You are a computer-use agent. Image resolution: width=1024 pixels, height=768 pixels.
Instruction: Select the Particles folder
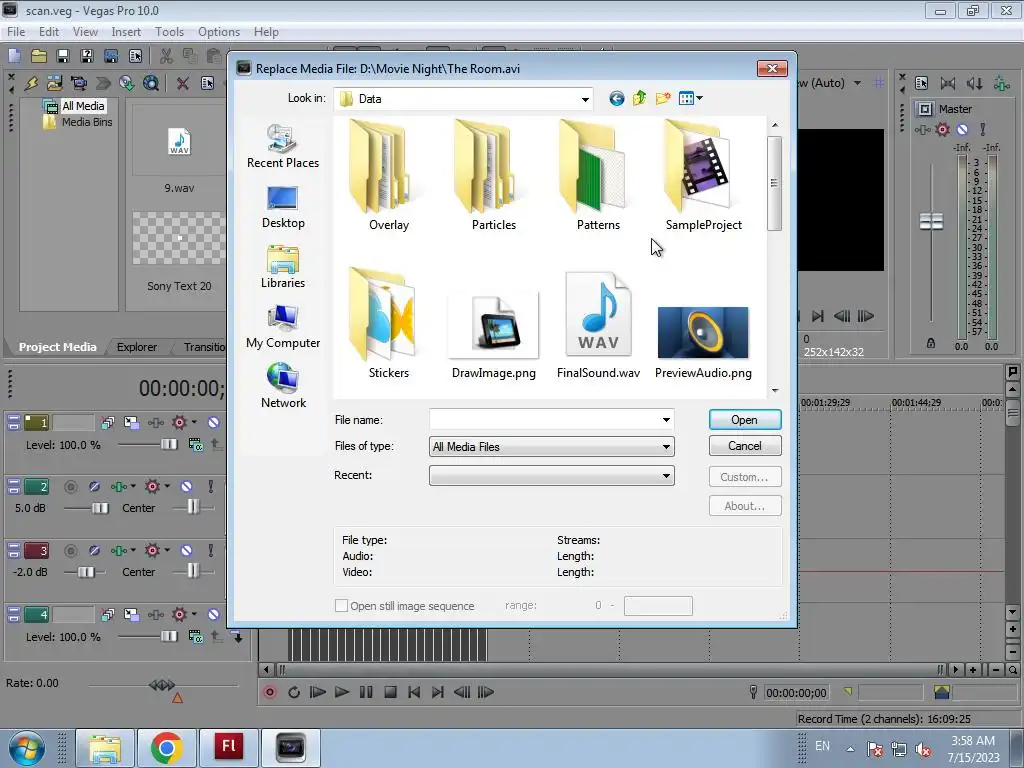pyautogui.click(x=494, y=176)
